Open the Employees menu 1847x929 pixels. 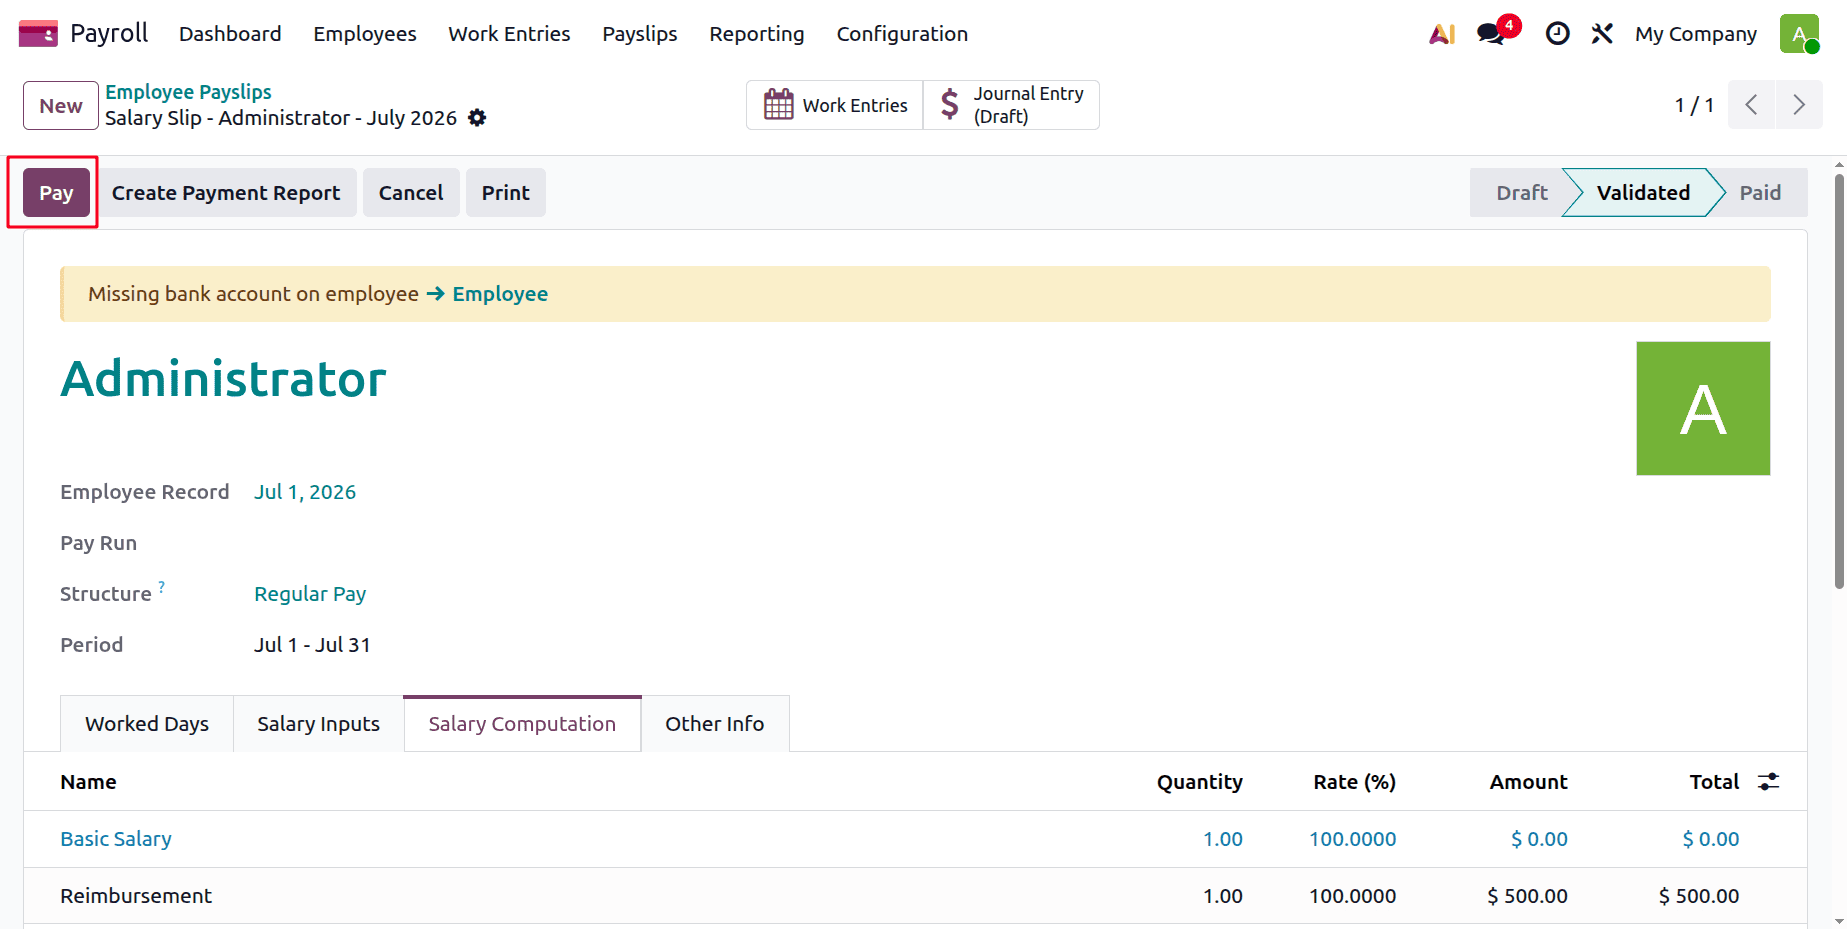(365, 34)
